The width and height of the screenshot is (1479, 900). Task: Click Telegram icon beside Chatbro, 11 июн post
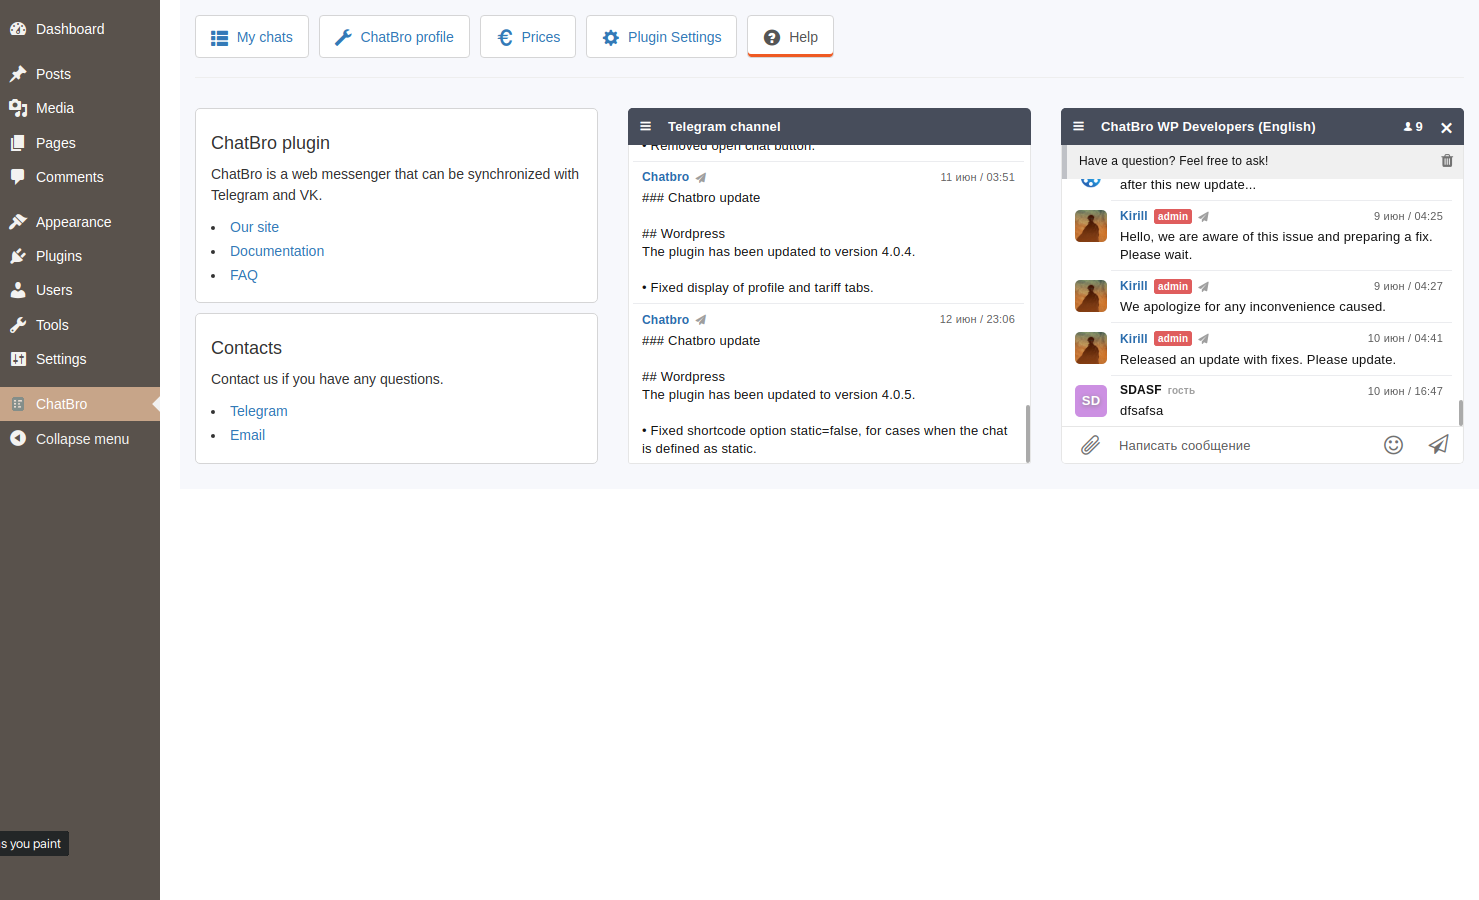(x=701, y=178)
